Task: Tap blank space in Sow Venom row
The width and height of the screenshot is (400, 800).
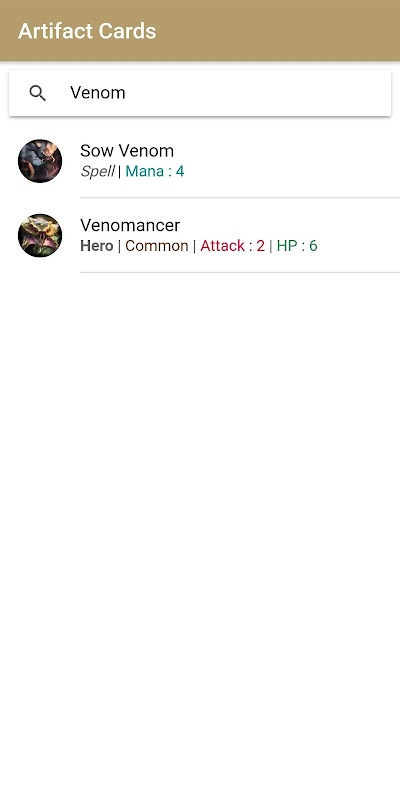Action: tap(296, 161)
